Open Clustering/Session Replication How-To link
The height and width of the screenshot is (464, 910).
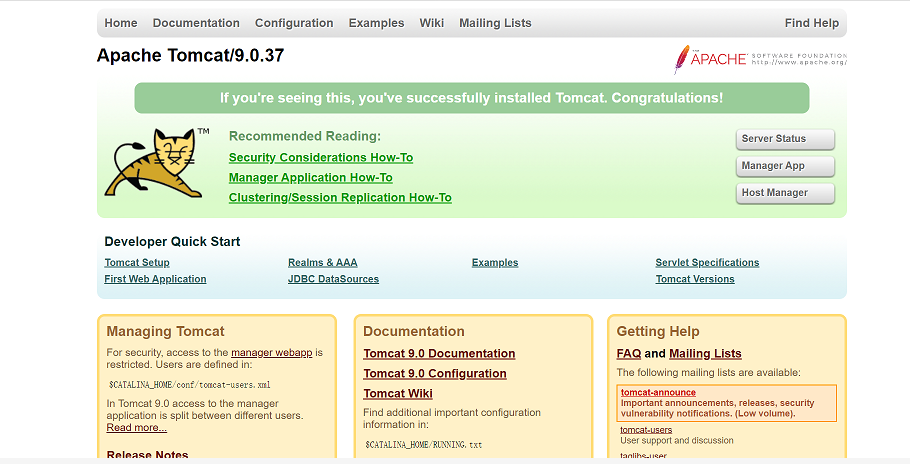pos(340,198)
